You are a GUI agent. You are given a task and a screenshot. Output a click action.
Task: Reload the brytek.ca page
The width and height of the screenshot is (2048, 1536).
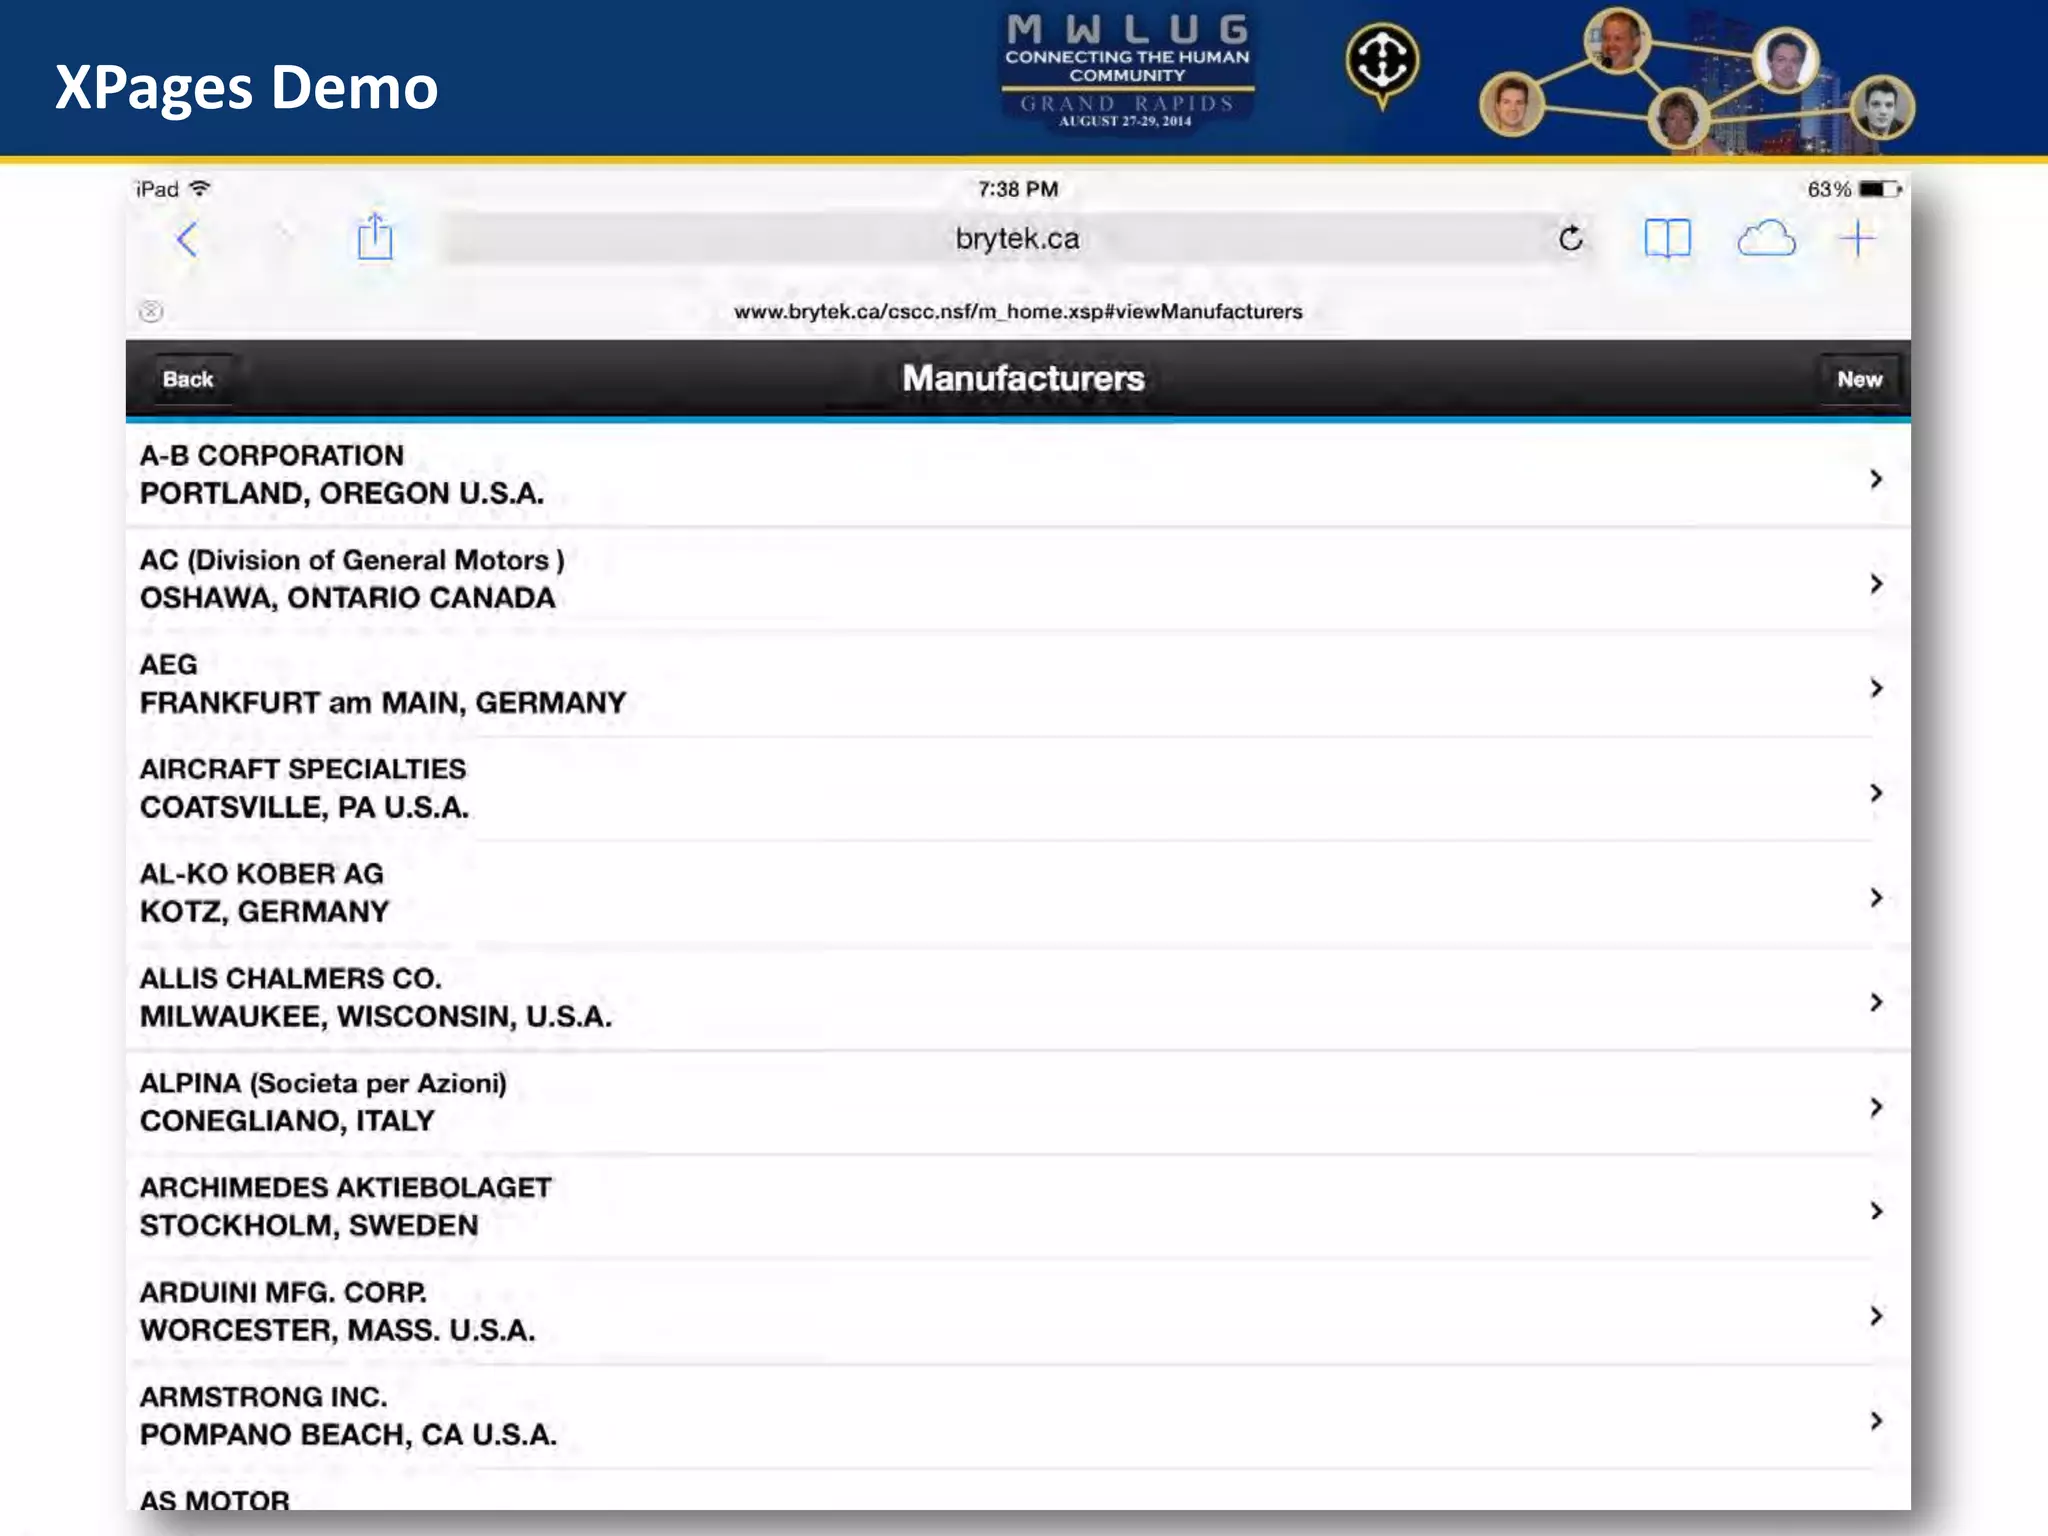tap(1571, 238)
